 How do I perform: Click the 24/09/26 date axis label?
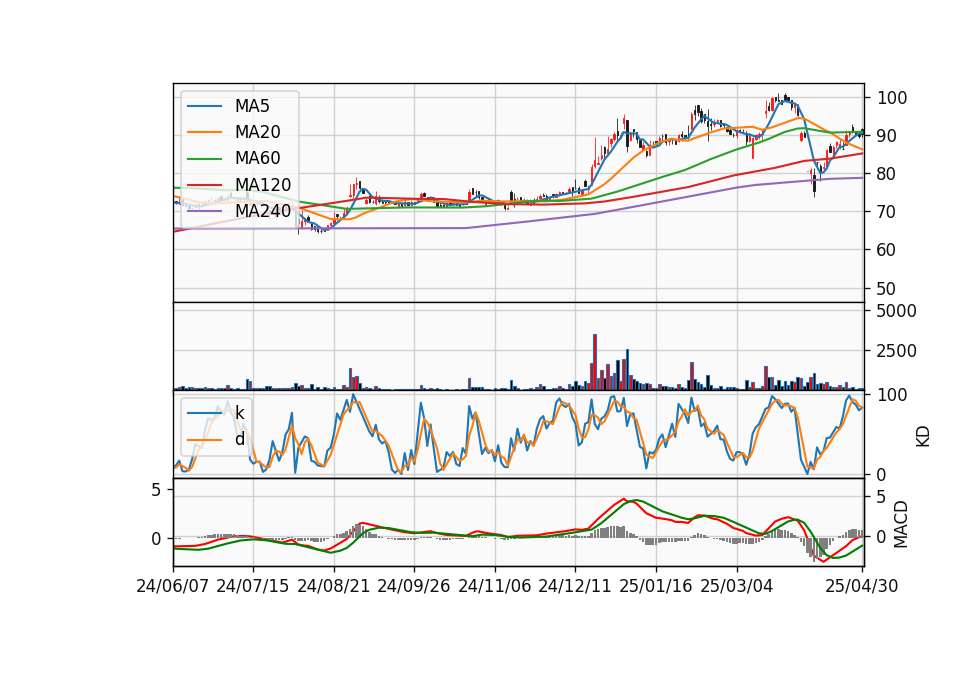pos(413,586)
